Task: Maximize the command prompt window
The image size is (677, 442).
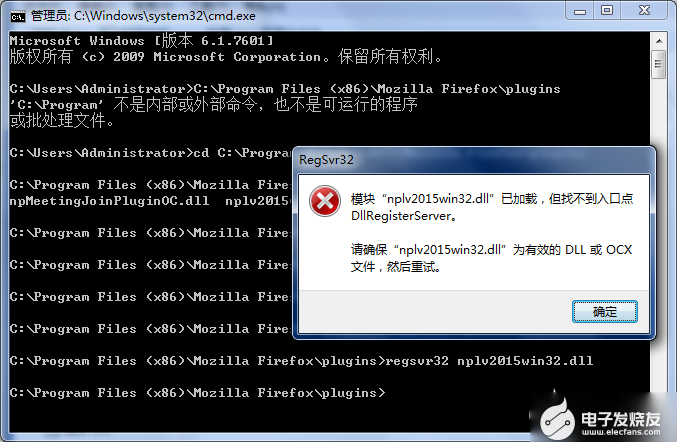Action: (x=607, y=11)
